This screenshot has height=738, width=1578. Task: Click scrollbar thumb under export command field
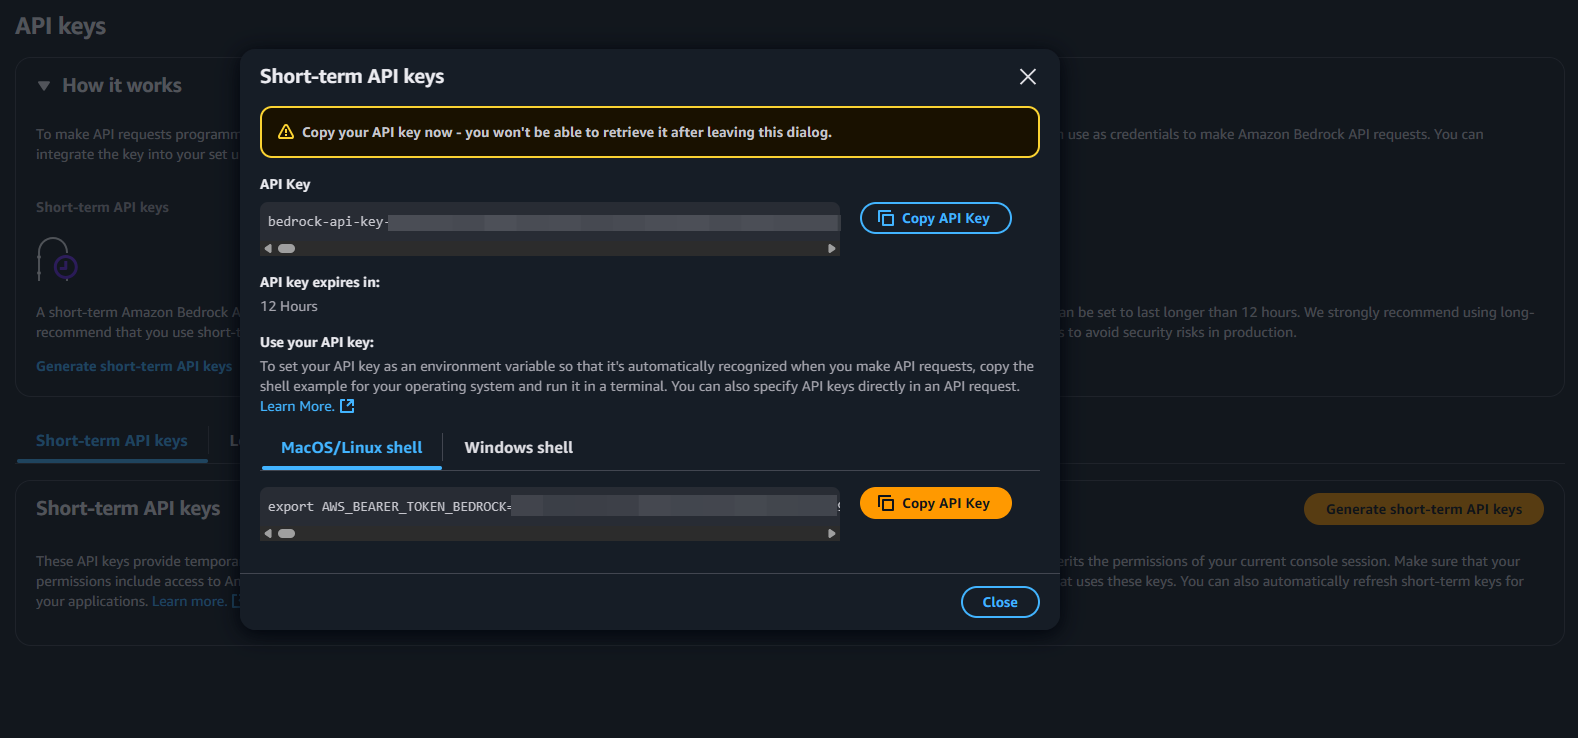click(x=287, y=534)
